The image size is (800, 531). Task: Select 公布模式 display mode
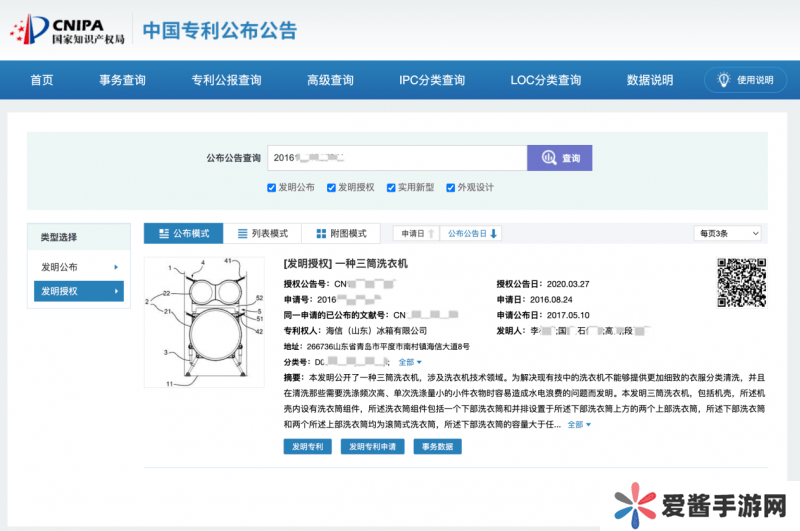183,233
